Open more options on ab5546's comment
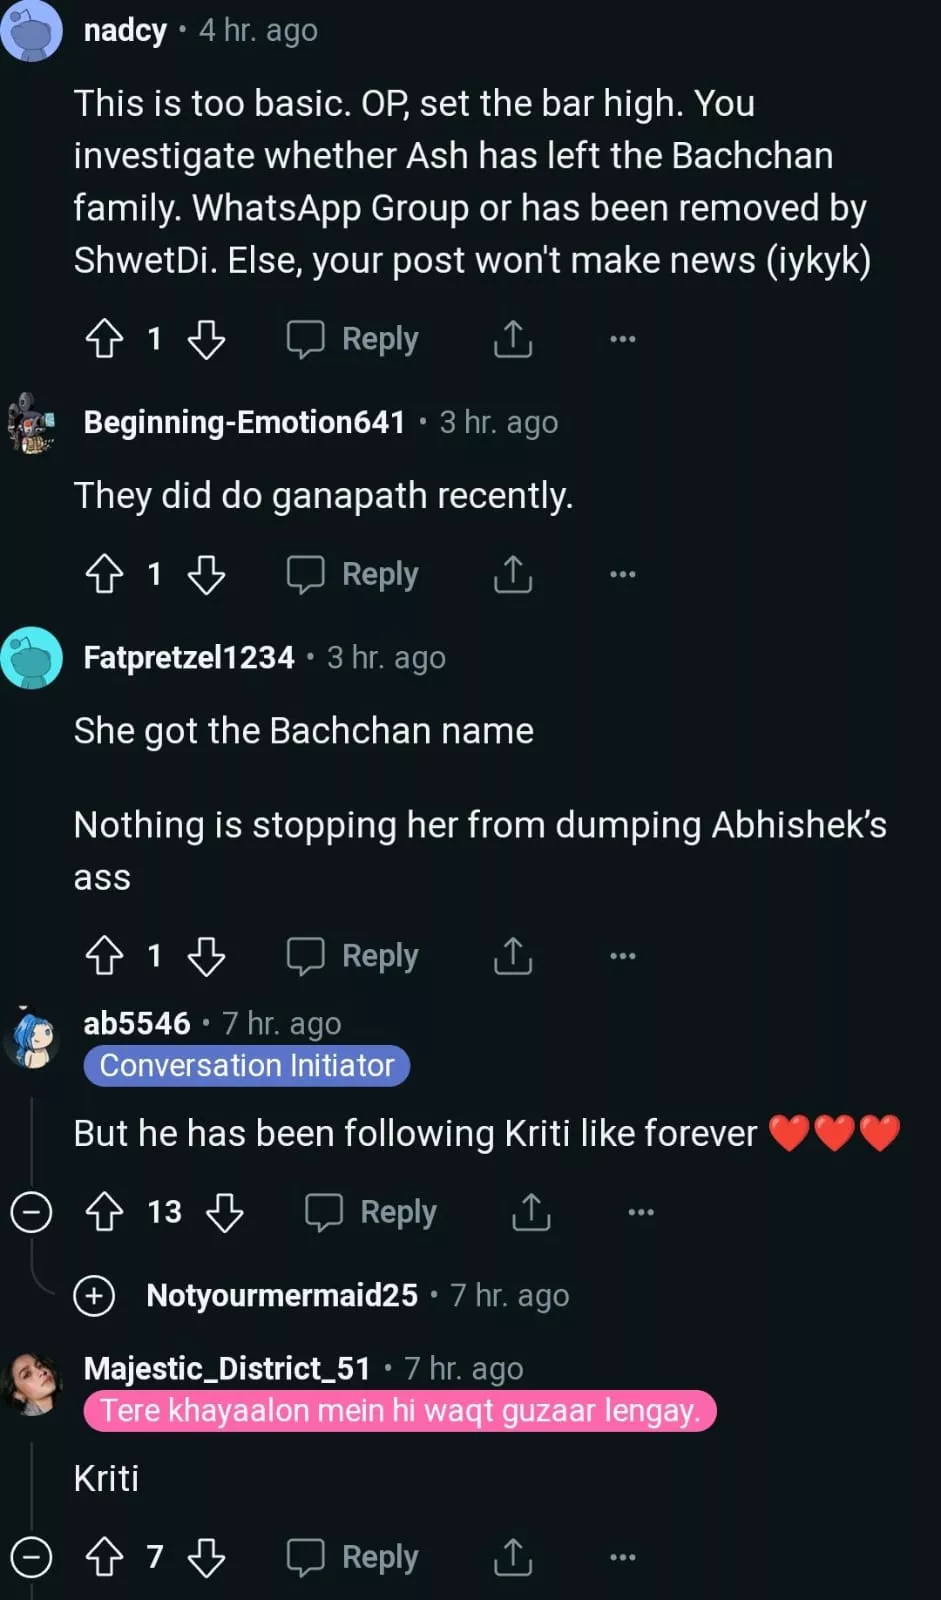The height and width of the screenshot is (1600, 941). click(640, 1212)
